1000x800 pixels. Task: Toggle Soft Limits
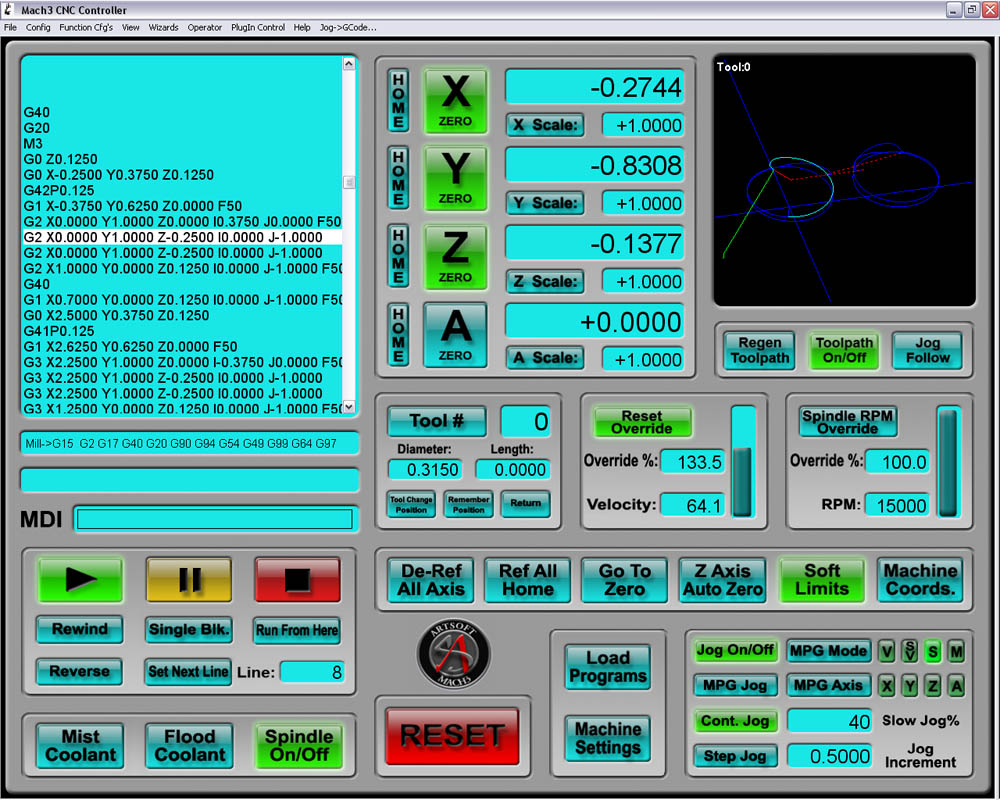(822, 579)
